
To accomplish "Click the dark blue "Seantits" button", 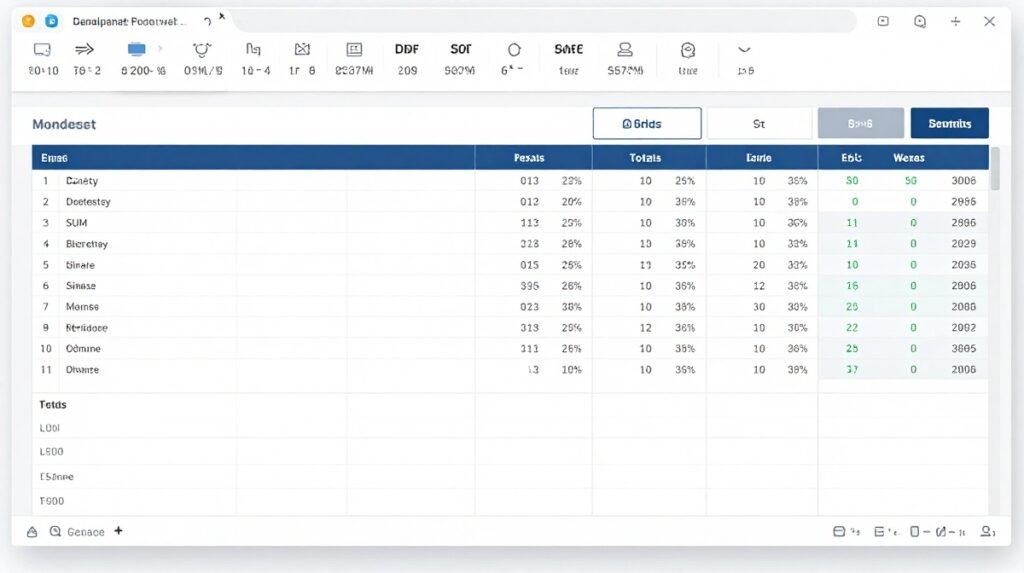I will click(x=950, y=123).
